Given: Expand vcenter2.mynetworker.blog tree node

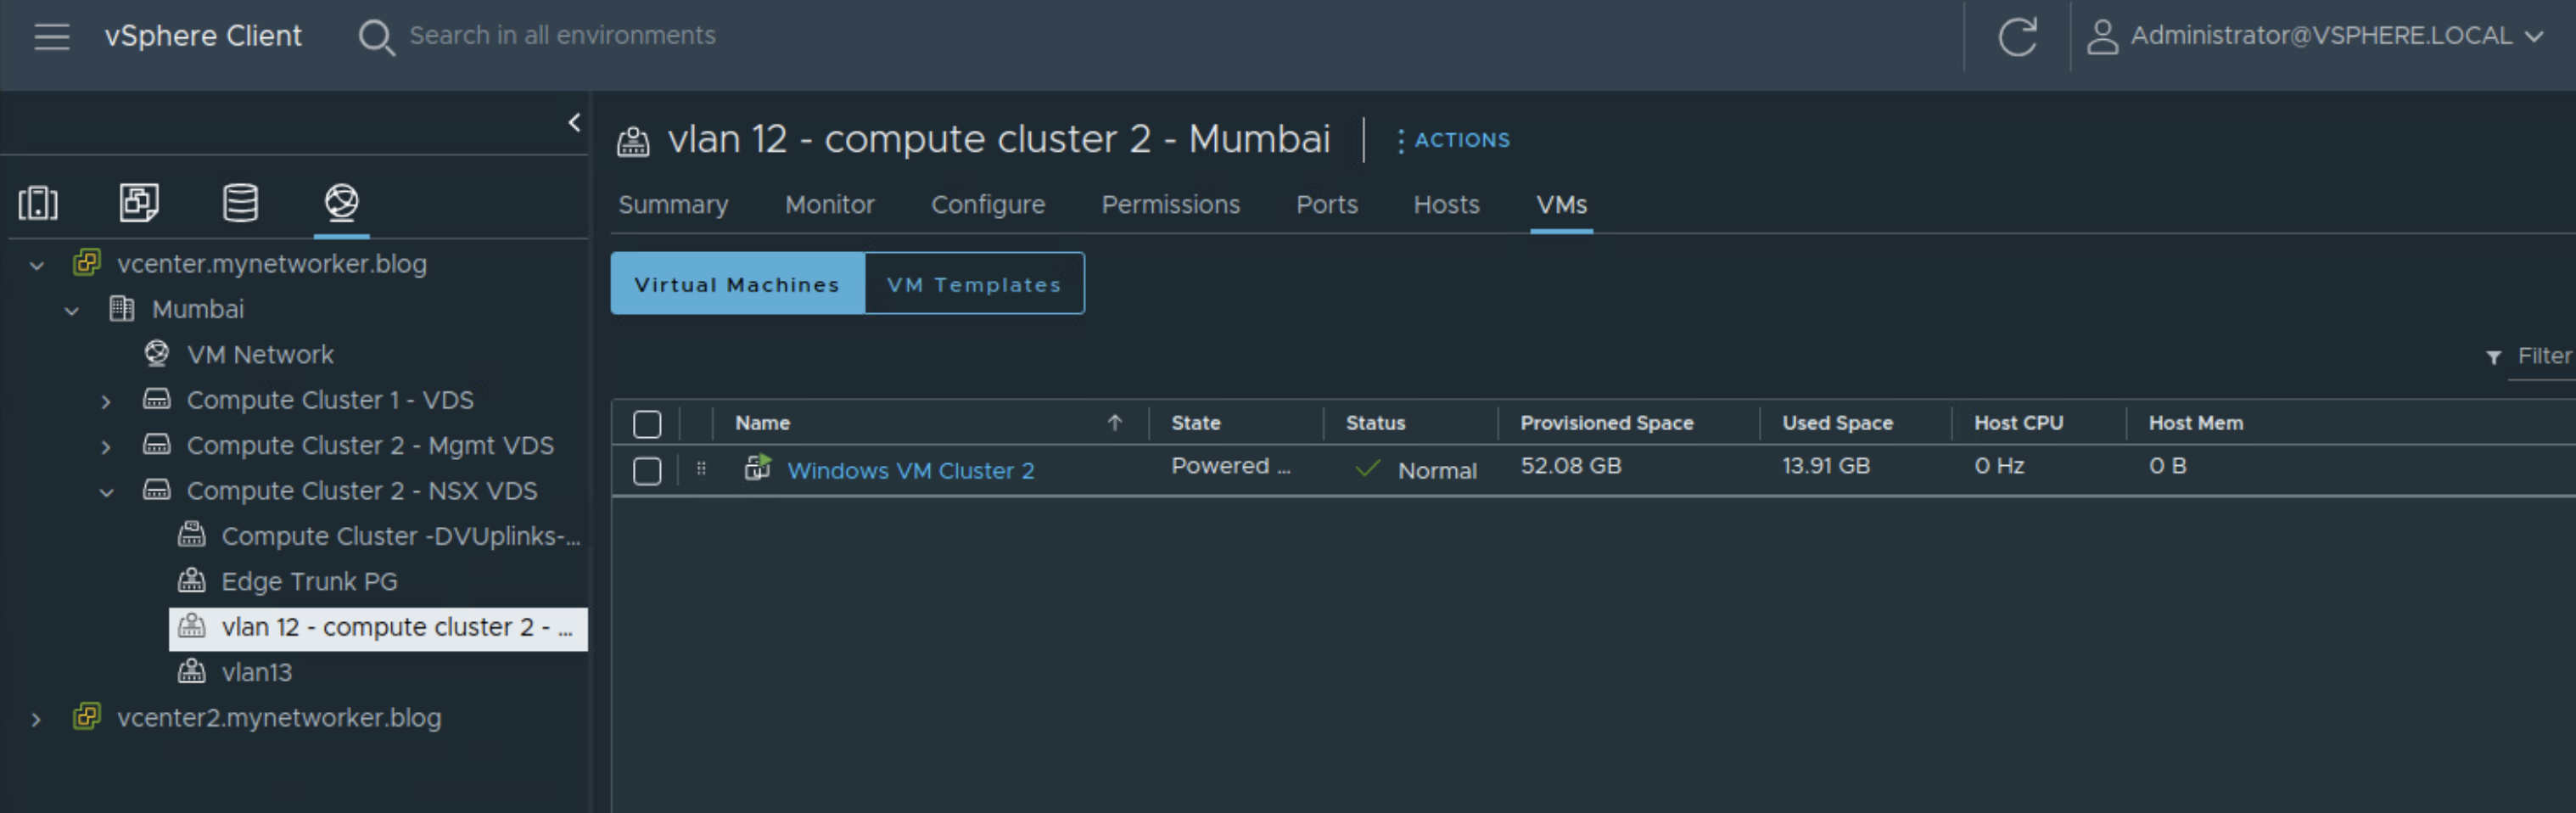Looking at the screenshot, I should [x=36, y=719].
